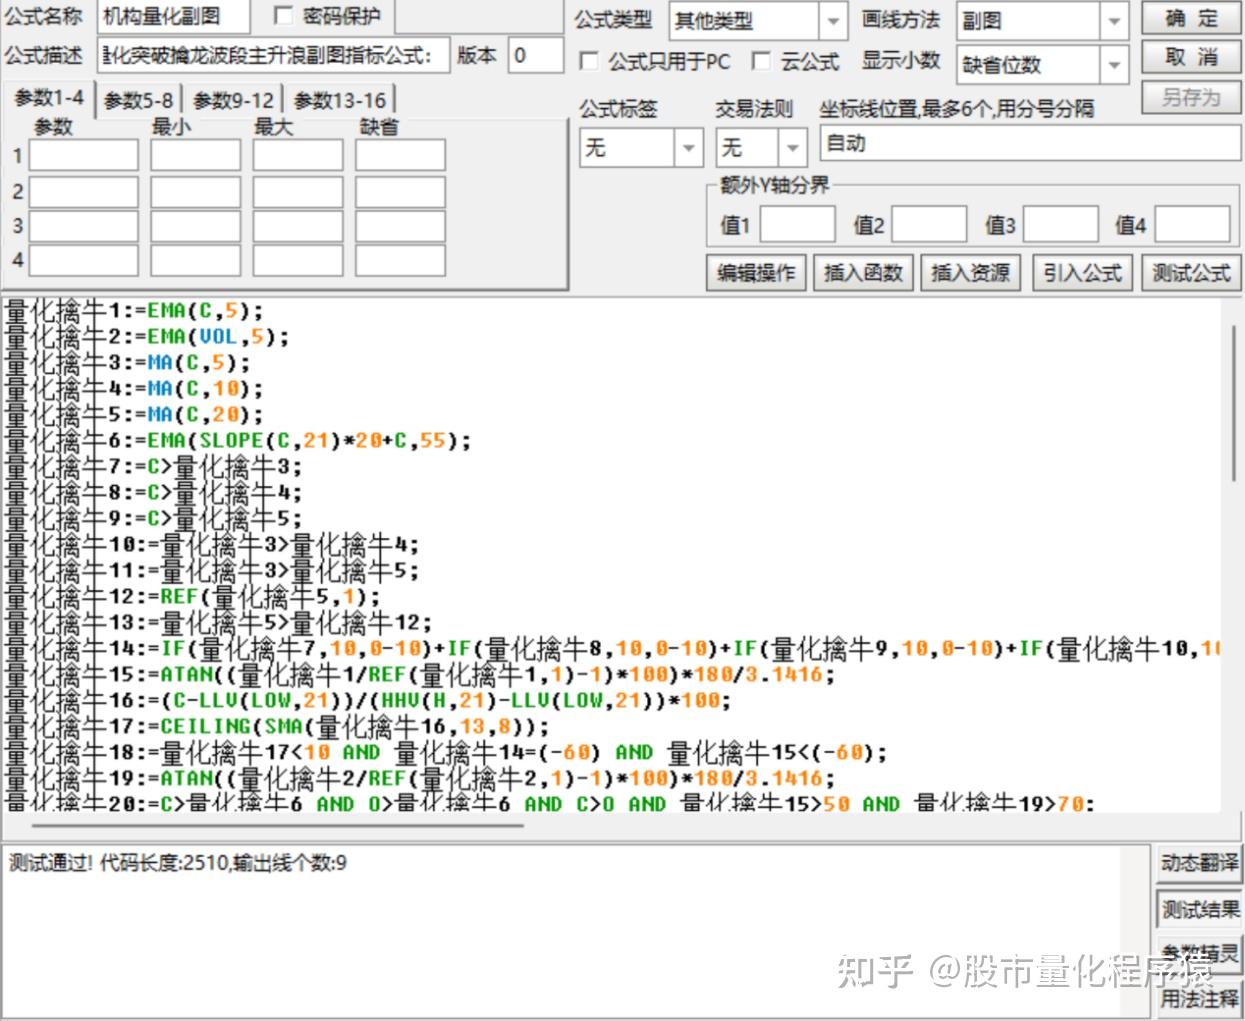Click the 引入公式 button
Screen dimensions: 1245x1021
coord(1083,272)
